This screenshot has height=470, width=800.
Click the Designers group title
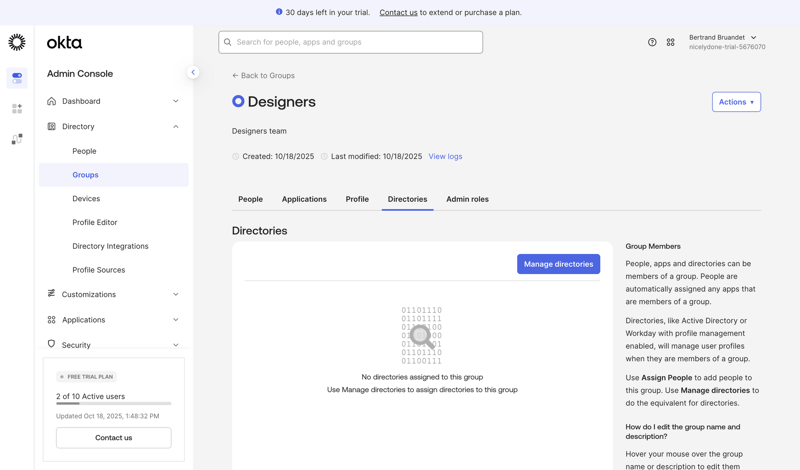click(x=282, y=102)
